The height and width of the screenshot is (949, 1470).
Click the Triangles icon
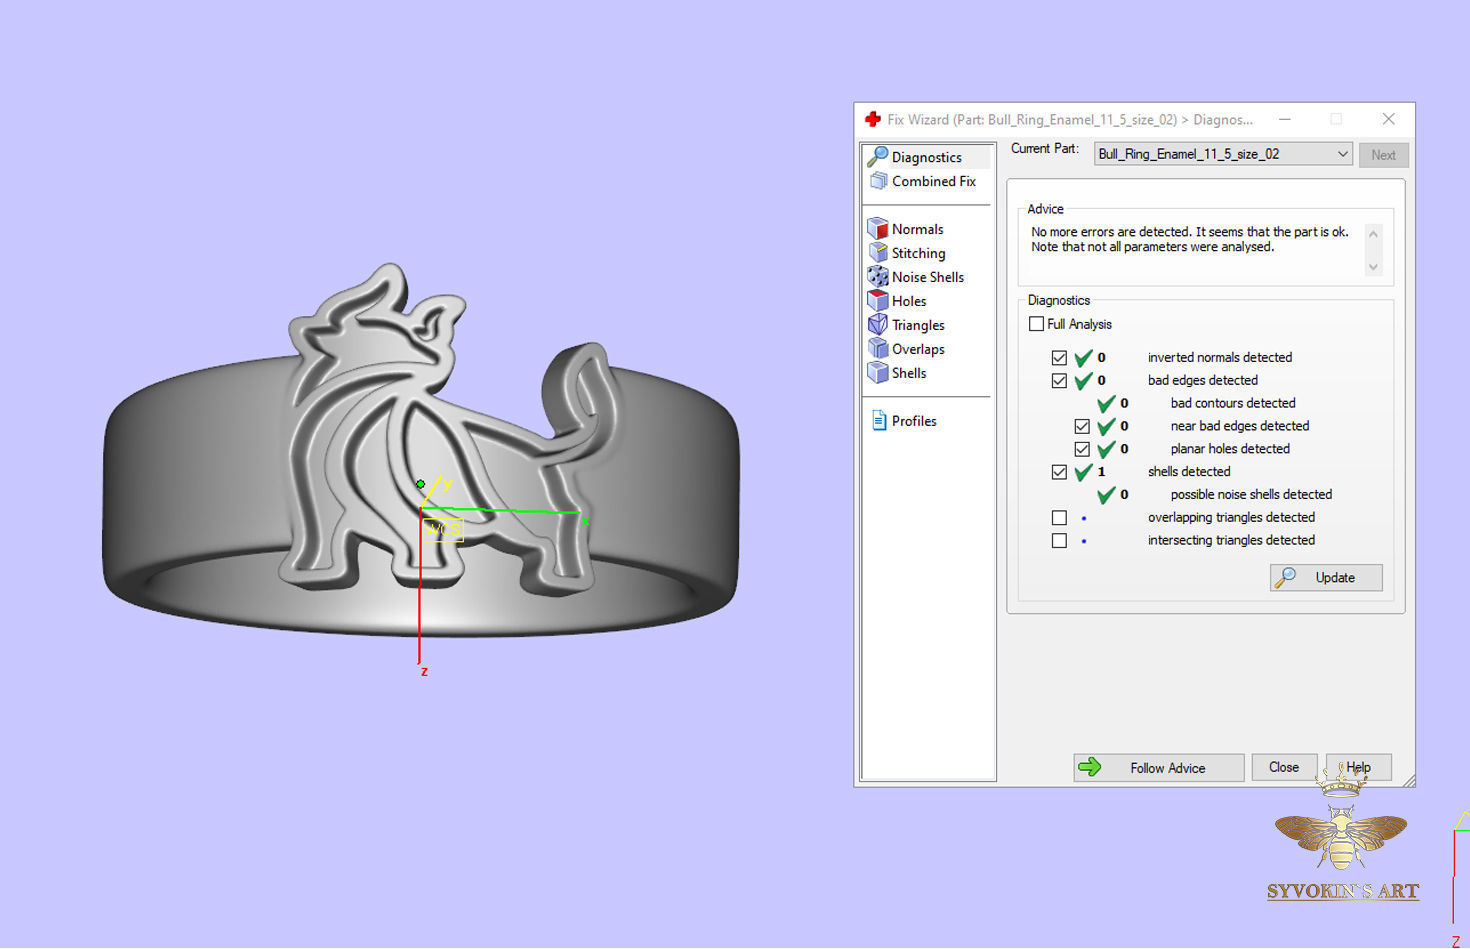[x=877, y=325]
